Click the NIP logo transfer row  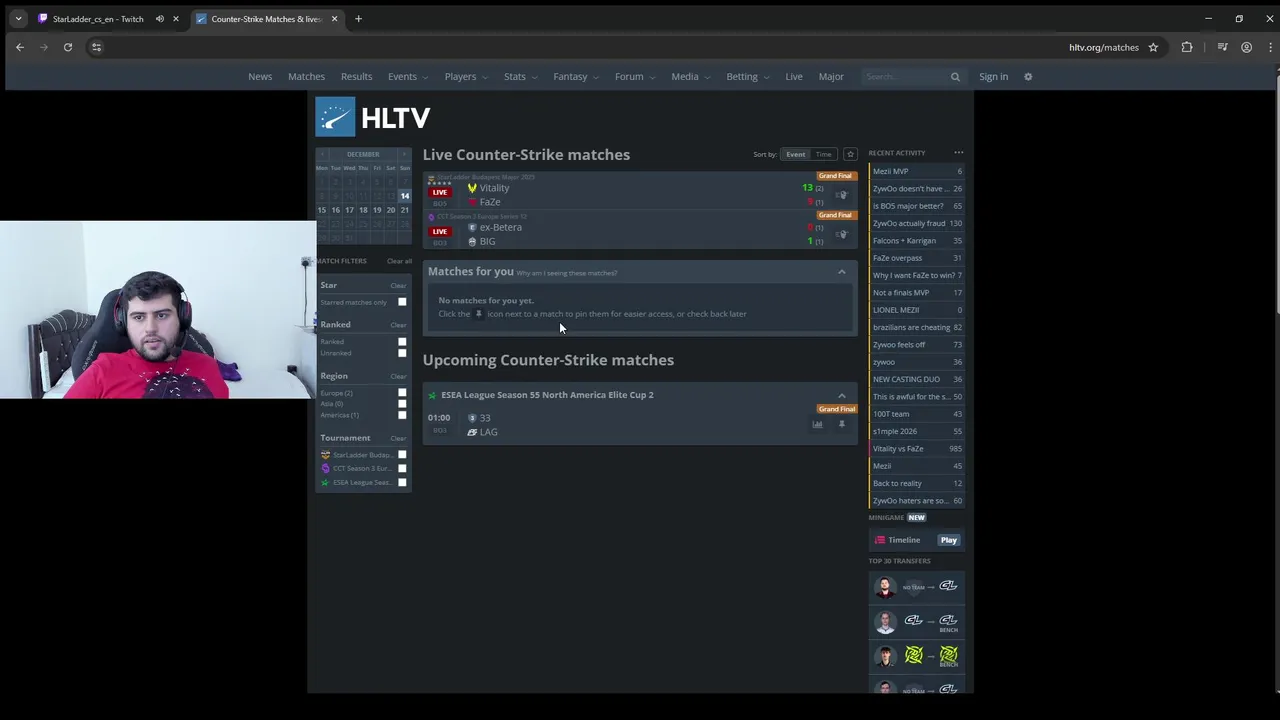pyautogui.click(x=917, y=656)
